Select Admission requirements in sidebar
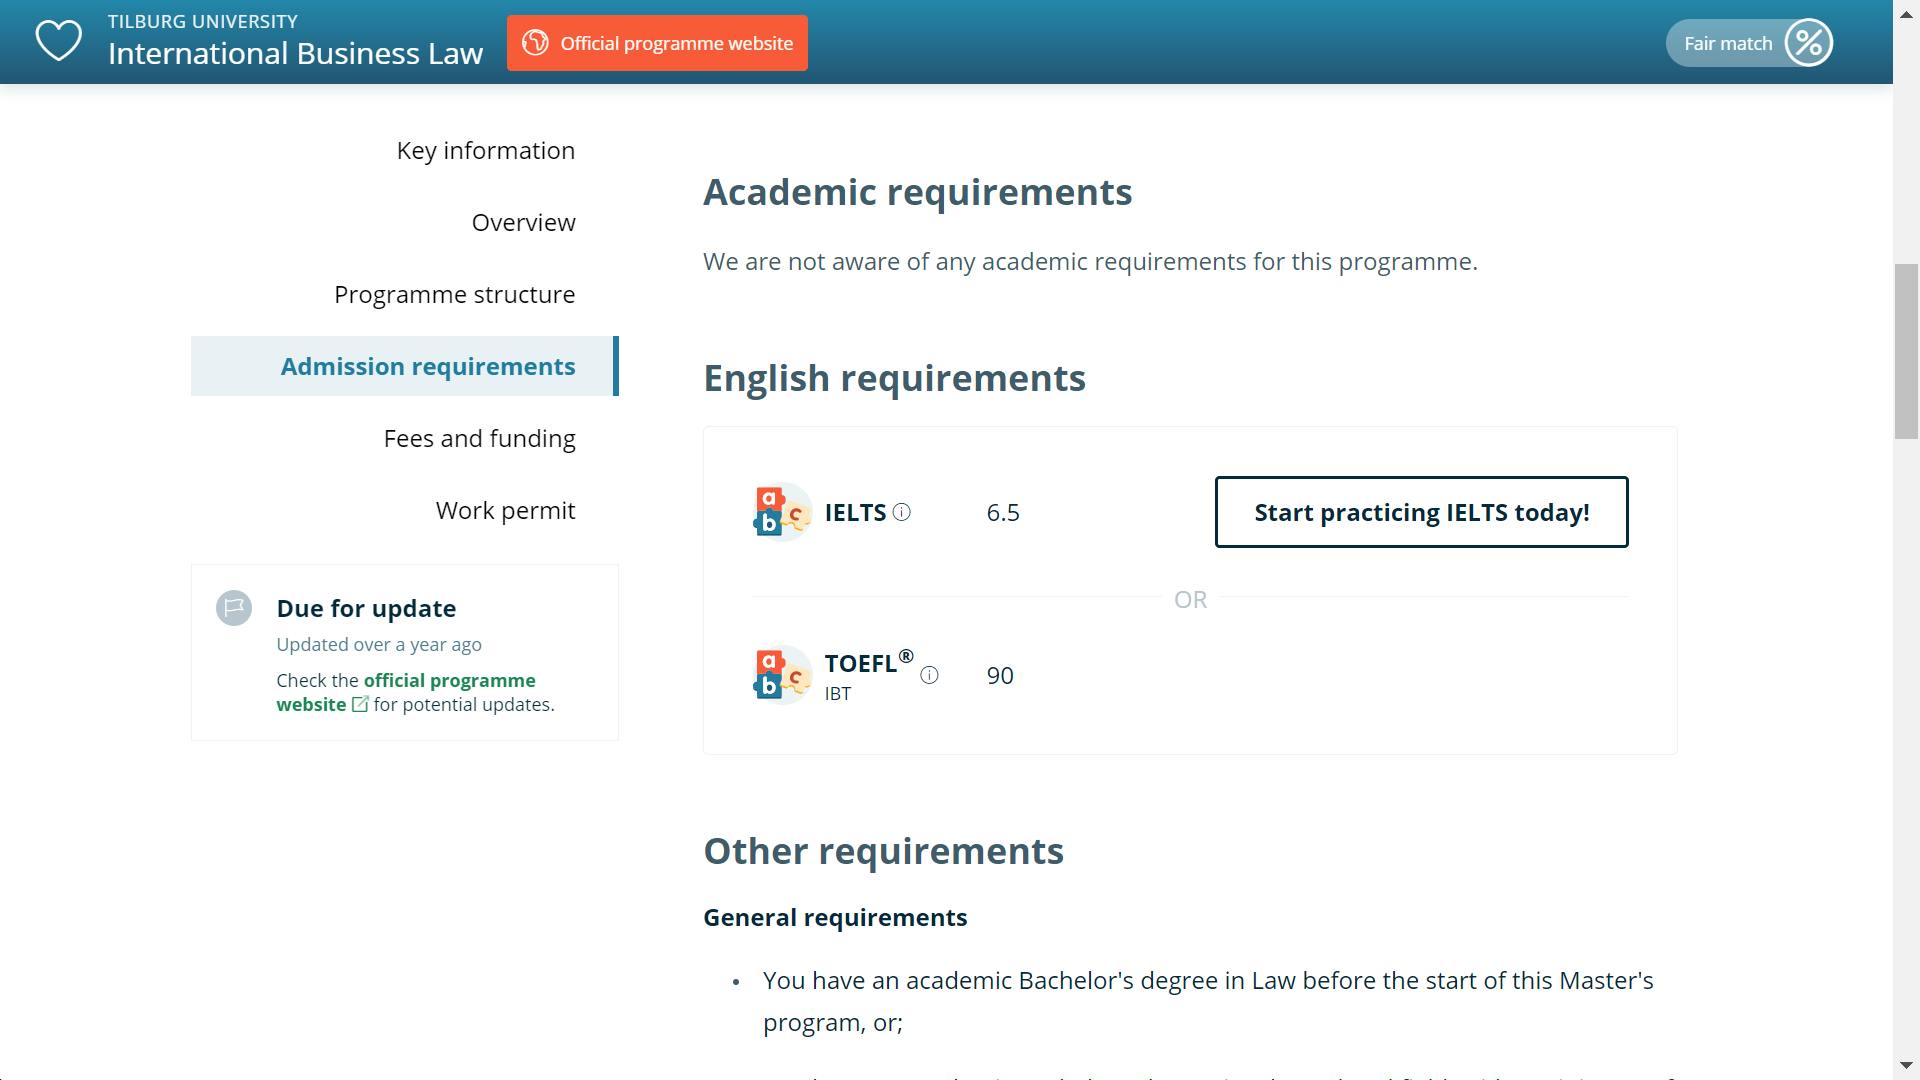The image size is (1920, 1080). pos(427,366)
